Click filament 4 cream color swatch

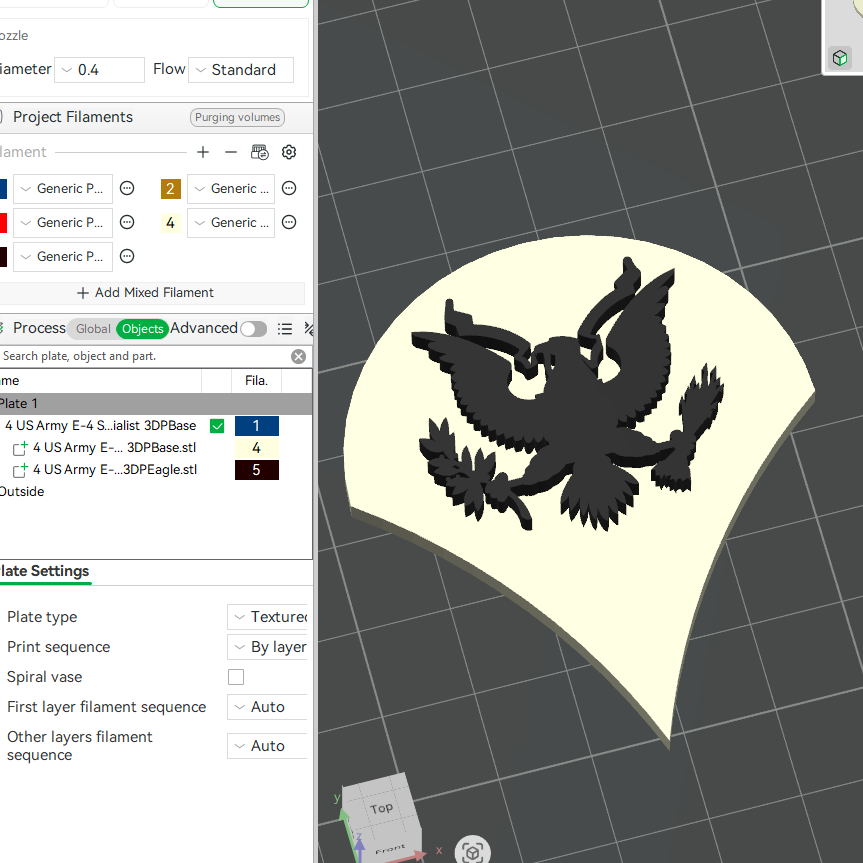(171, 223)
